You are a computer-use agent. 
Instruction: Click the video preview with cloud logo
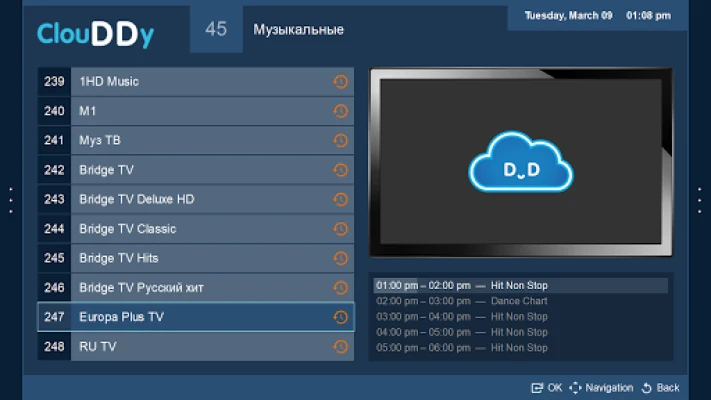pyautogui.click(x=520, y=163)
